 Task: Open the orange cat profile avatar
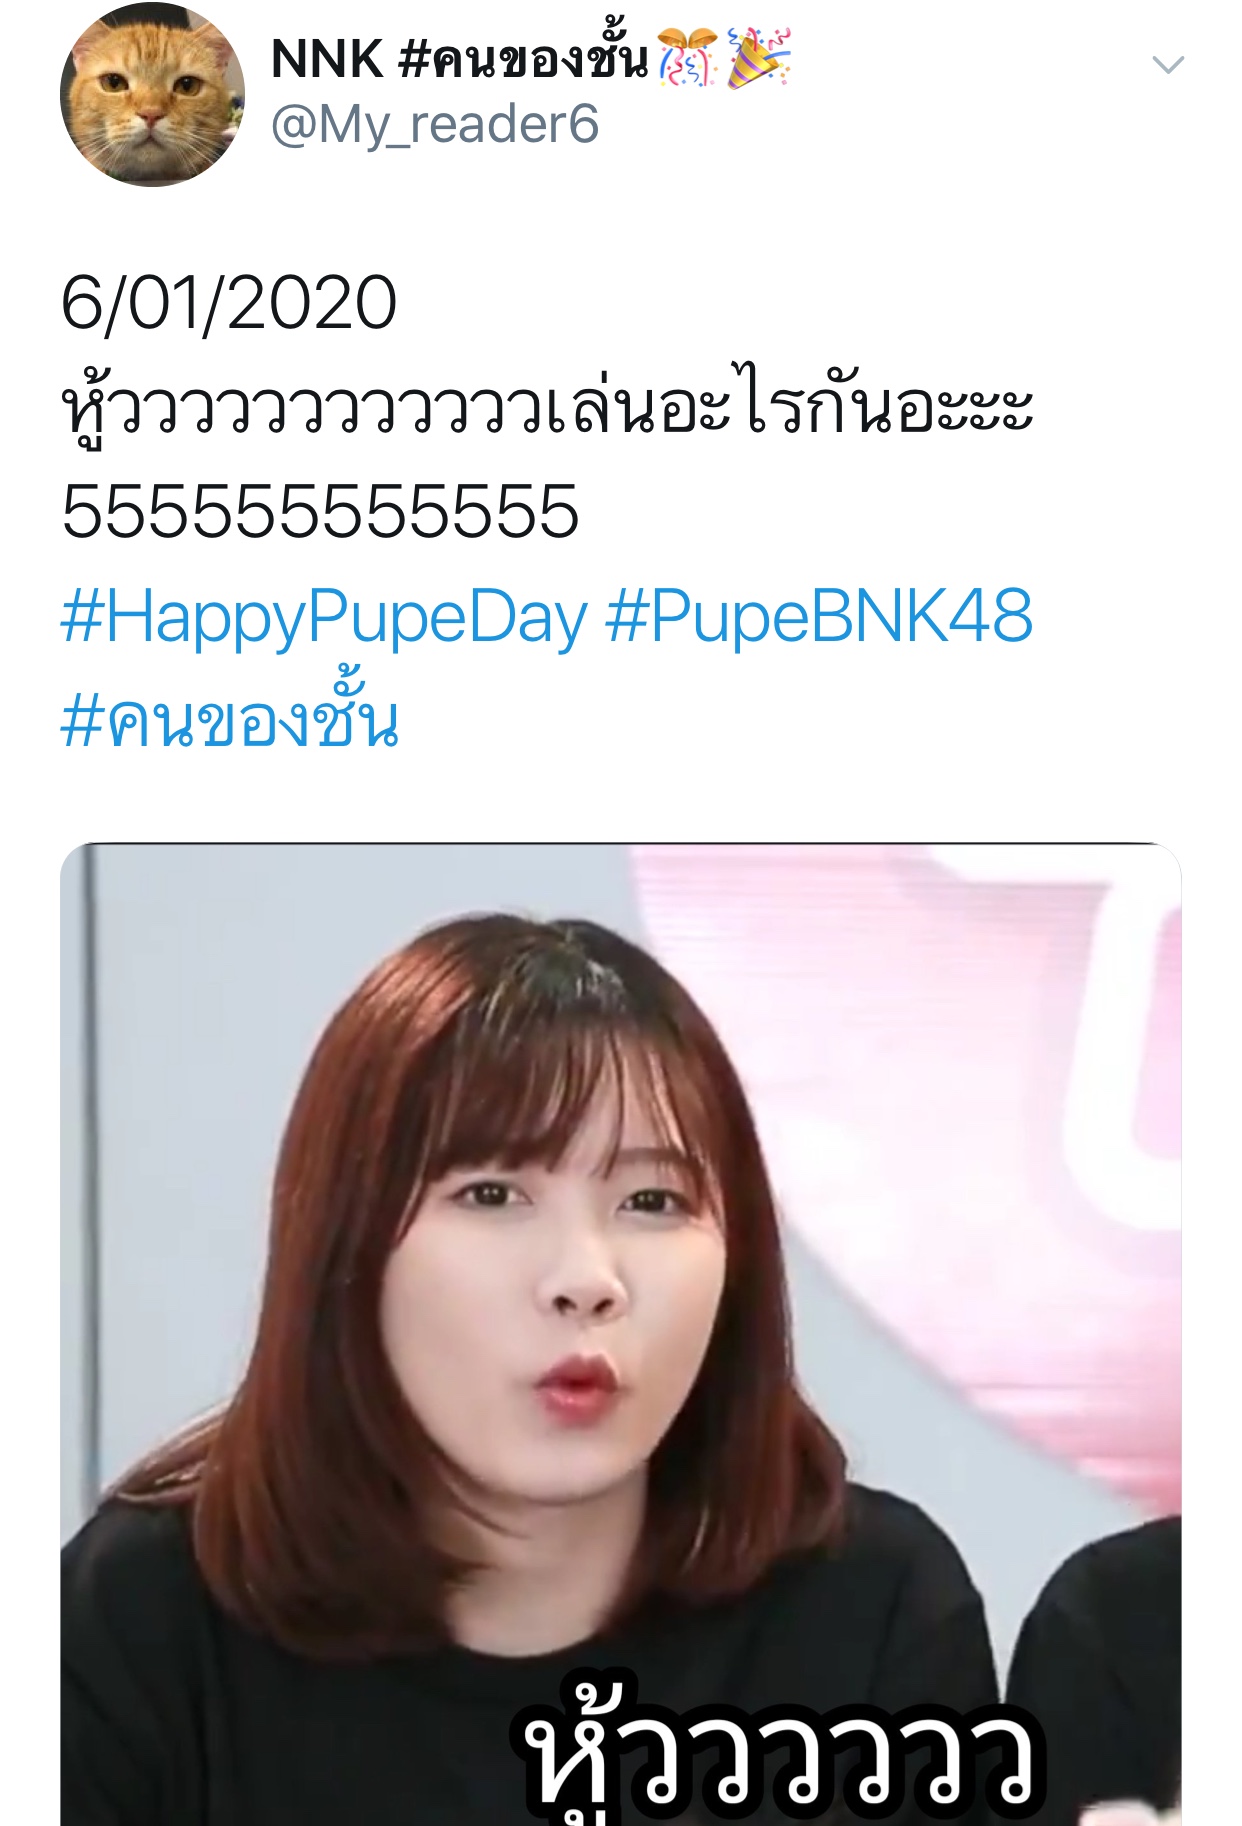152,94
